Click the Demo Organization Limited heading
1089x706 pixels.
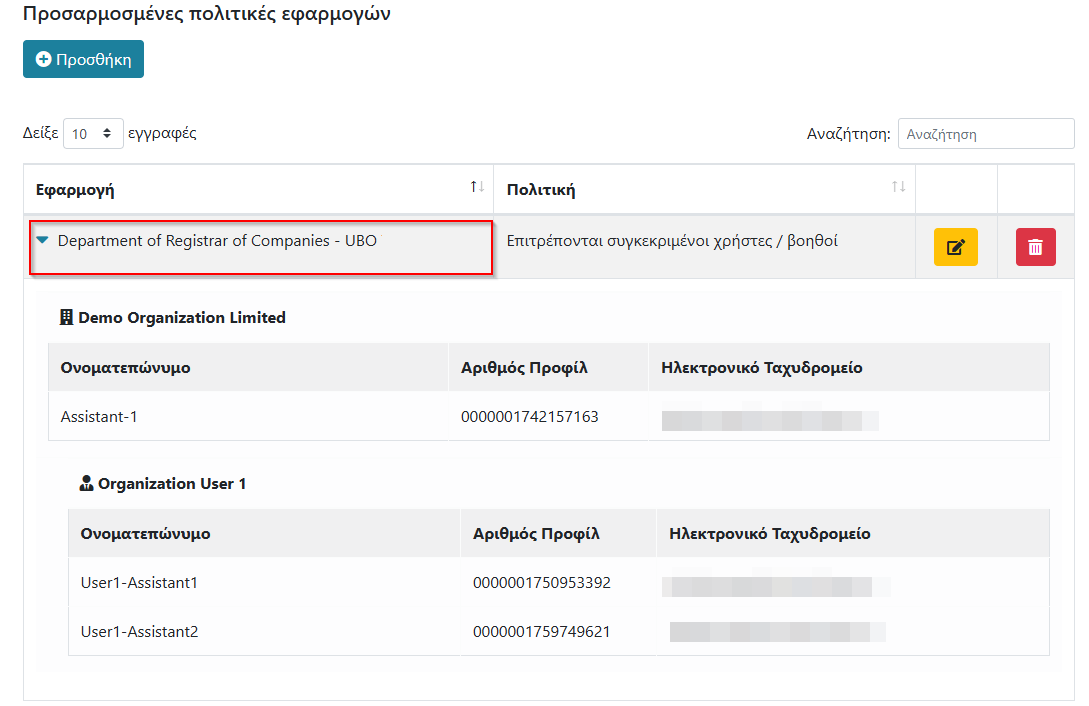(x=182, y=318)
